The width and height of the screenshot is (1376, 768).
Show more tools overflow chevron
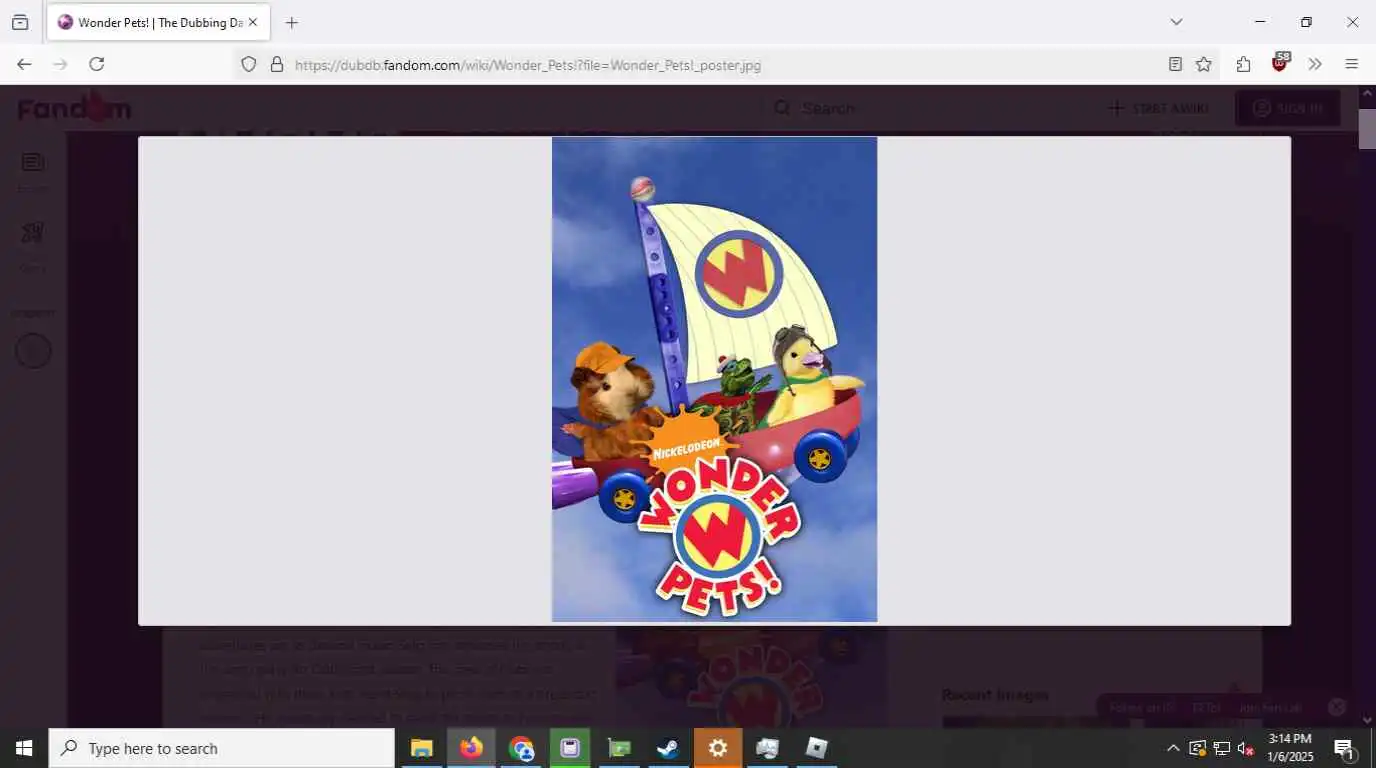click(x=1315, y=64)
